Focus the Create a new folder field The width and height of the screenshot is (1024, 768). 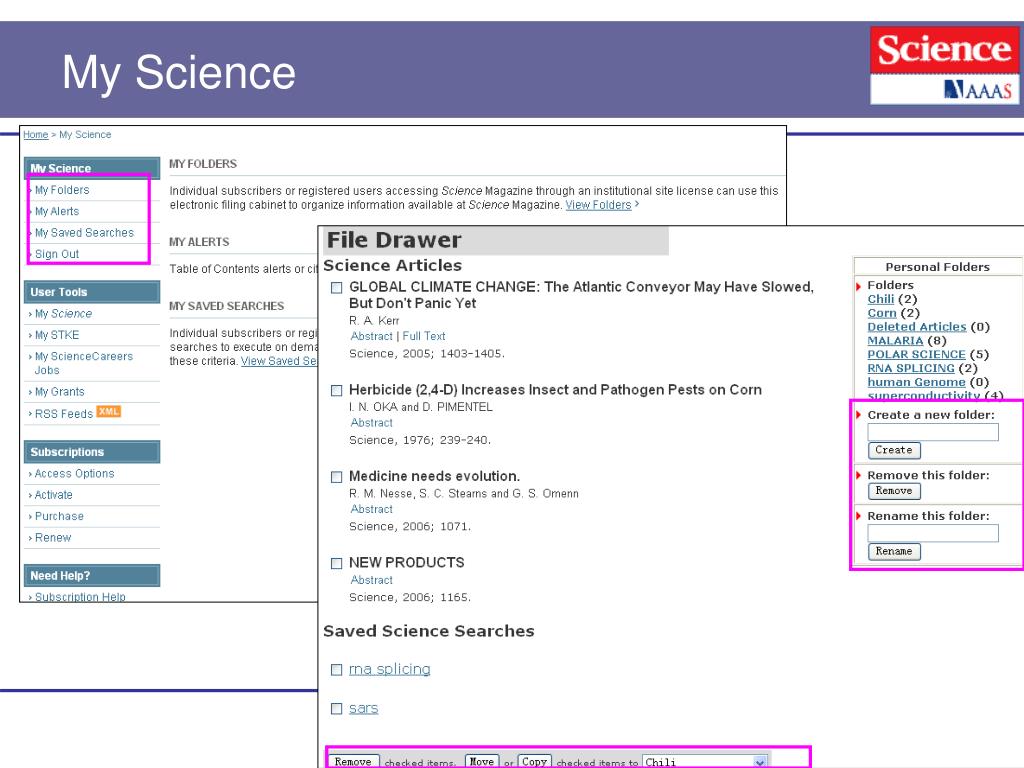pyautogui.click(x=933, y=432)
